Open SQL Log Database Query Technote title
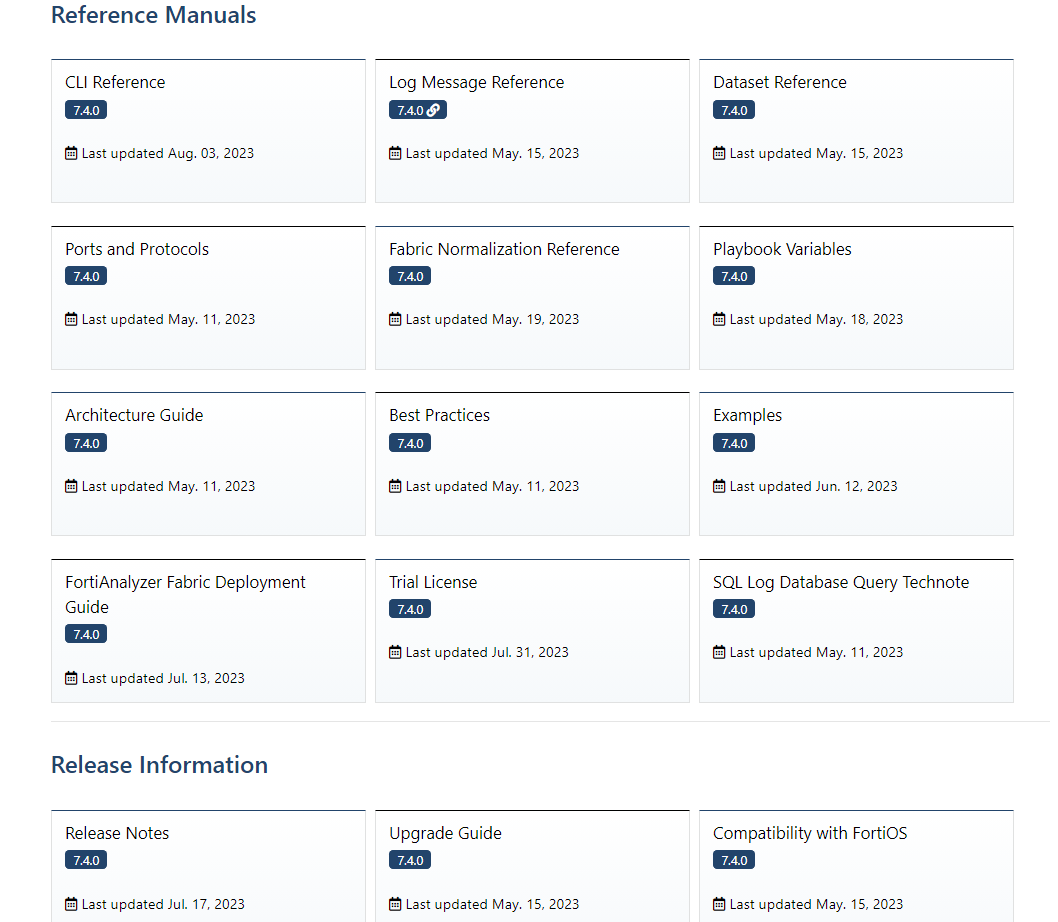Screen dimensions: 1058x922 click(841, 582)
